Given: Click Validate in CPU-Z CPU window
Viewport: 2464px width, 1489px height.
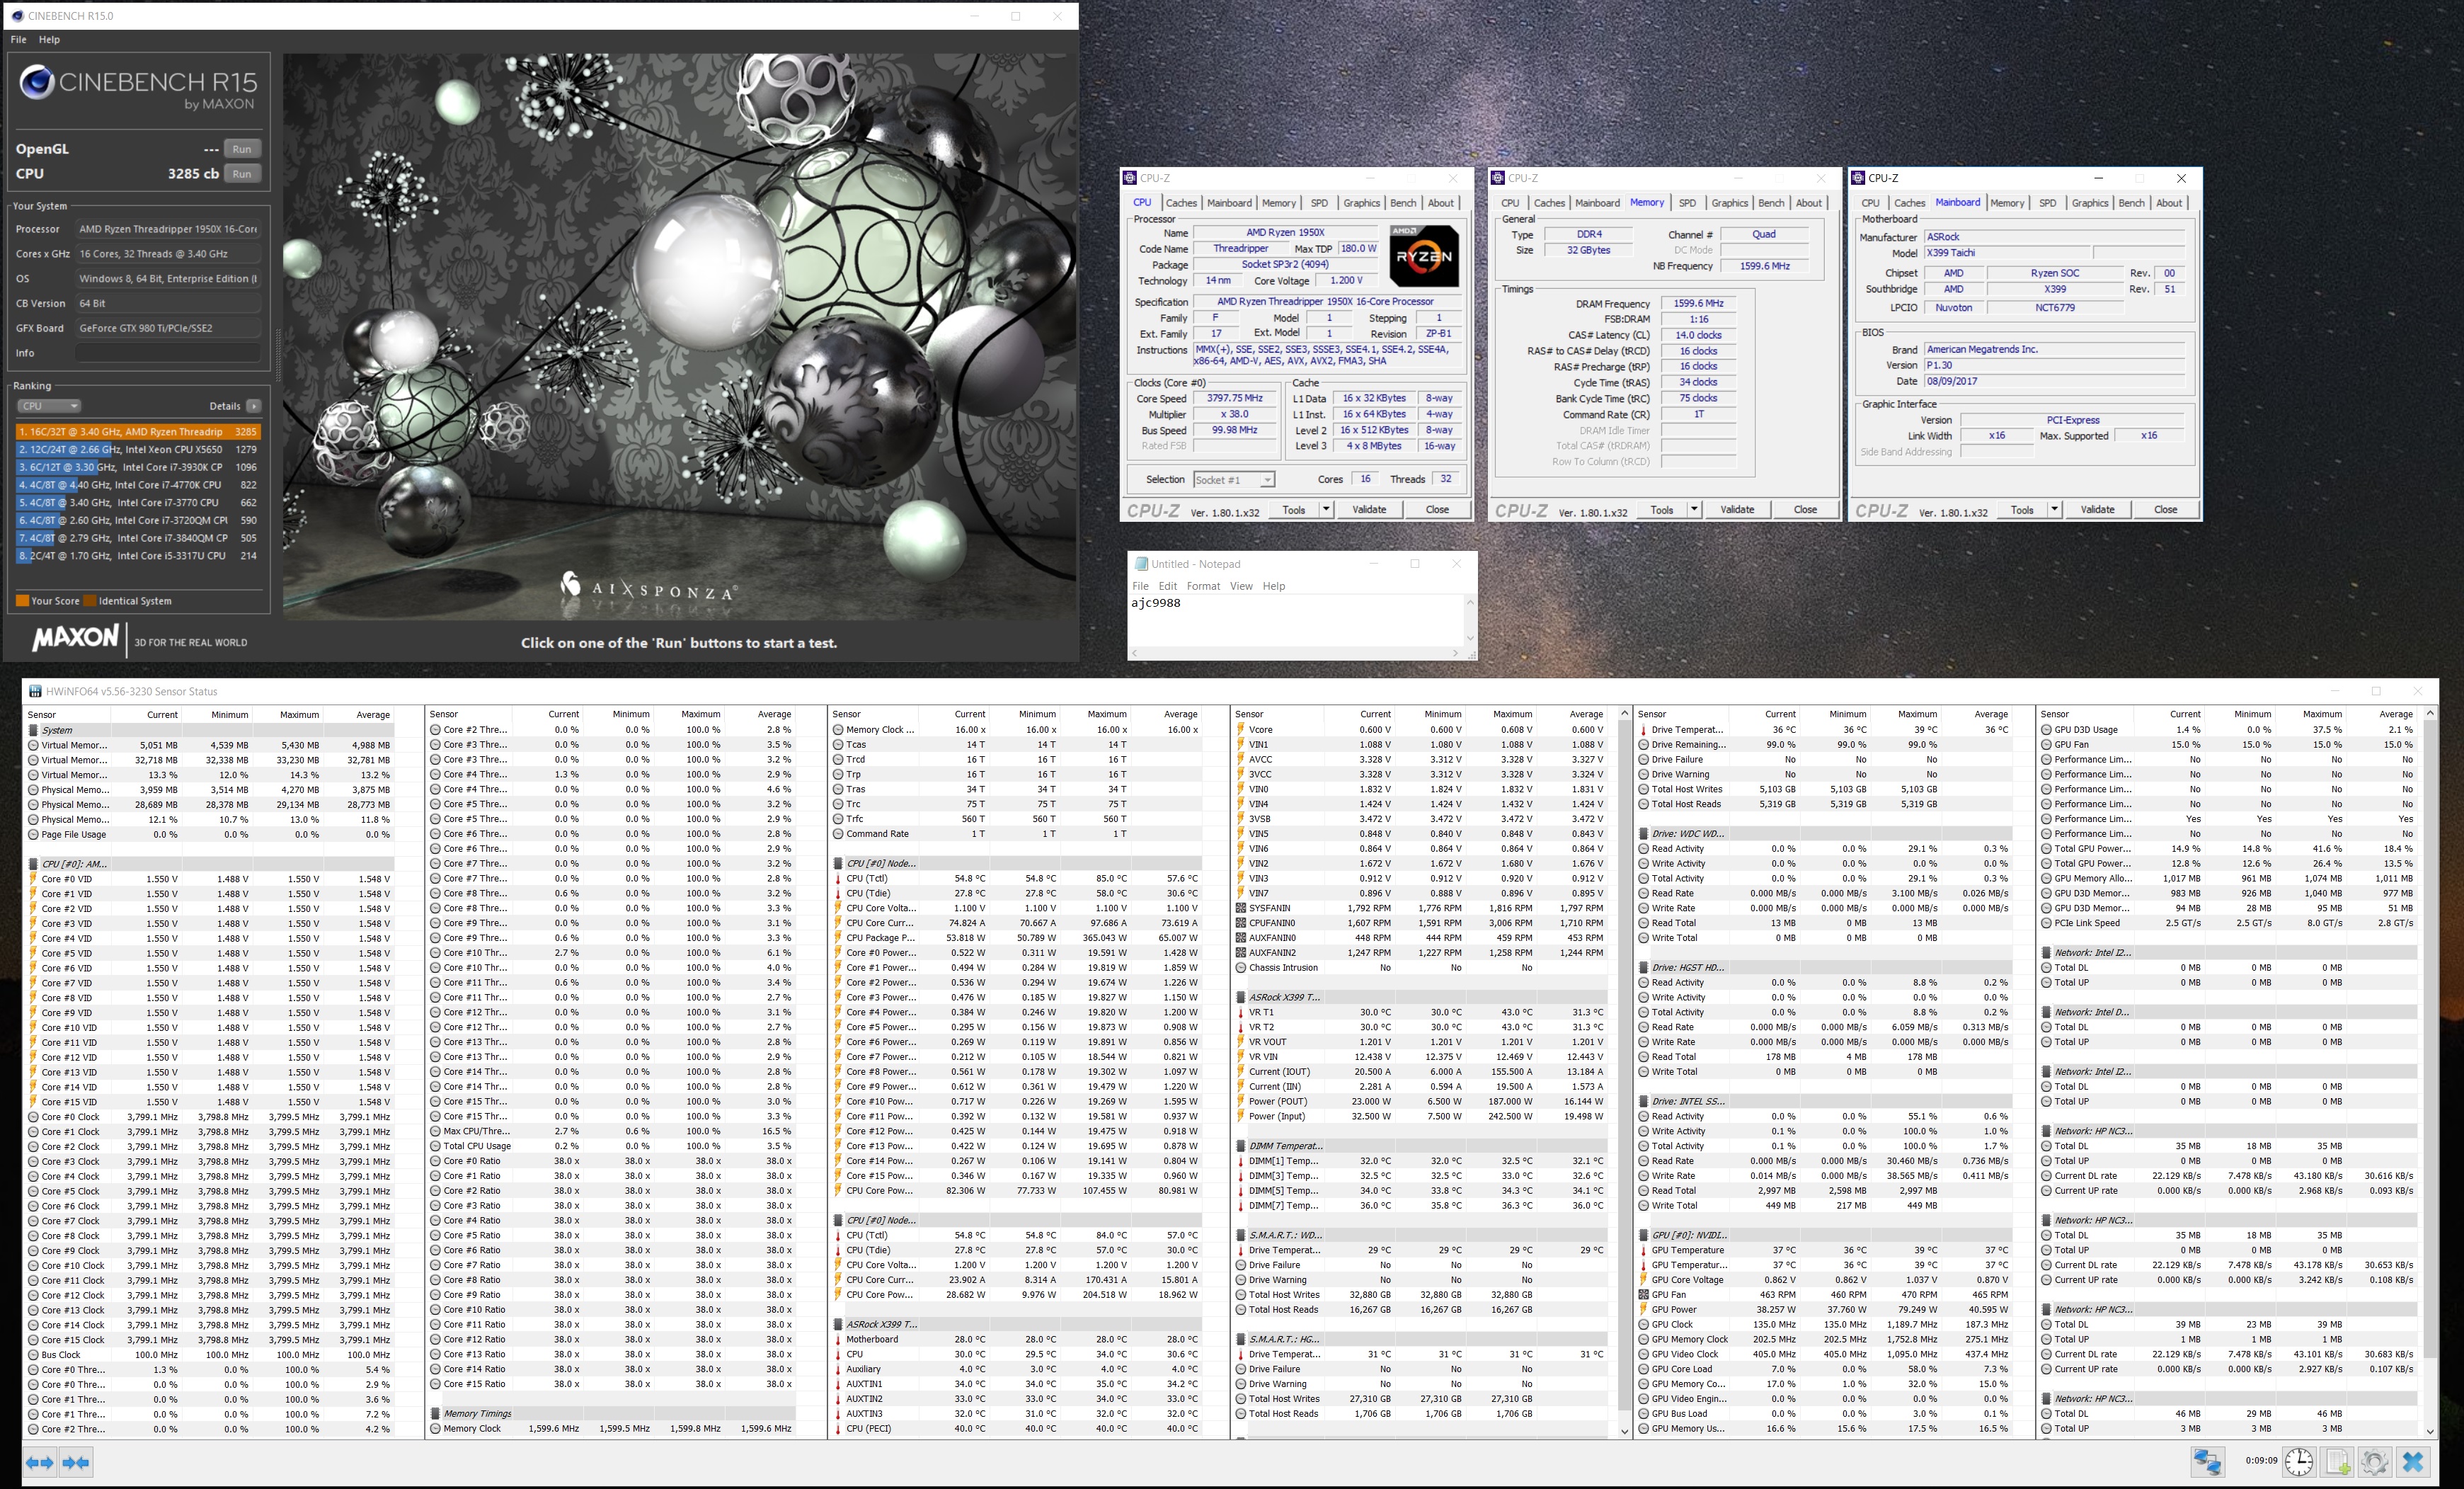Looking at the screenshot, I should coord(1369,509).
